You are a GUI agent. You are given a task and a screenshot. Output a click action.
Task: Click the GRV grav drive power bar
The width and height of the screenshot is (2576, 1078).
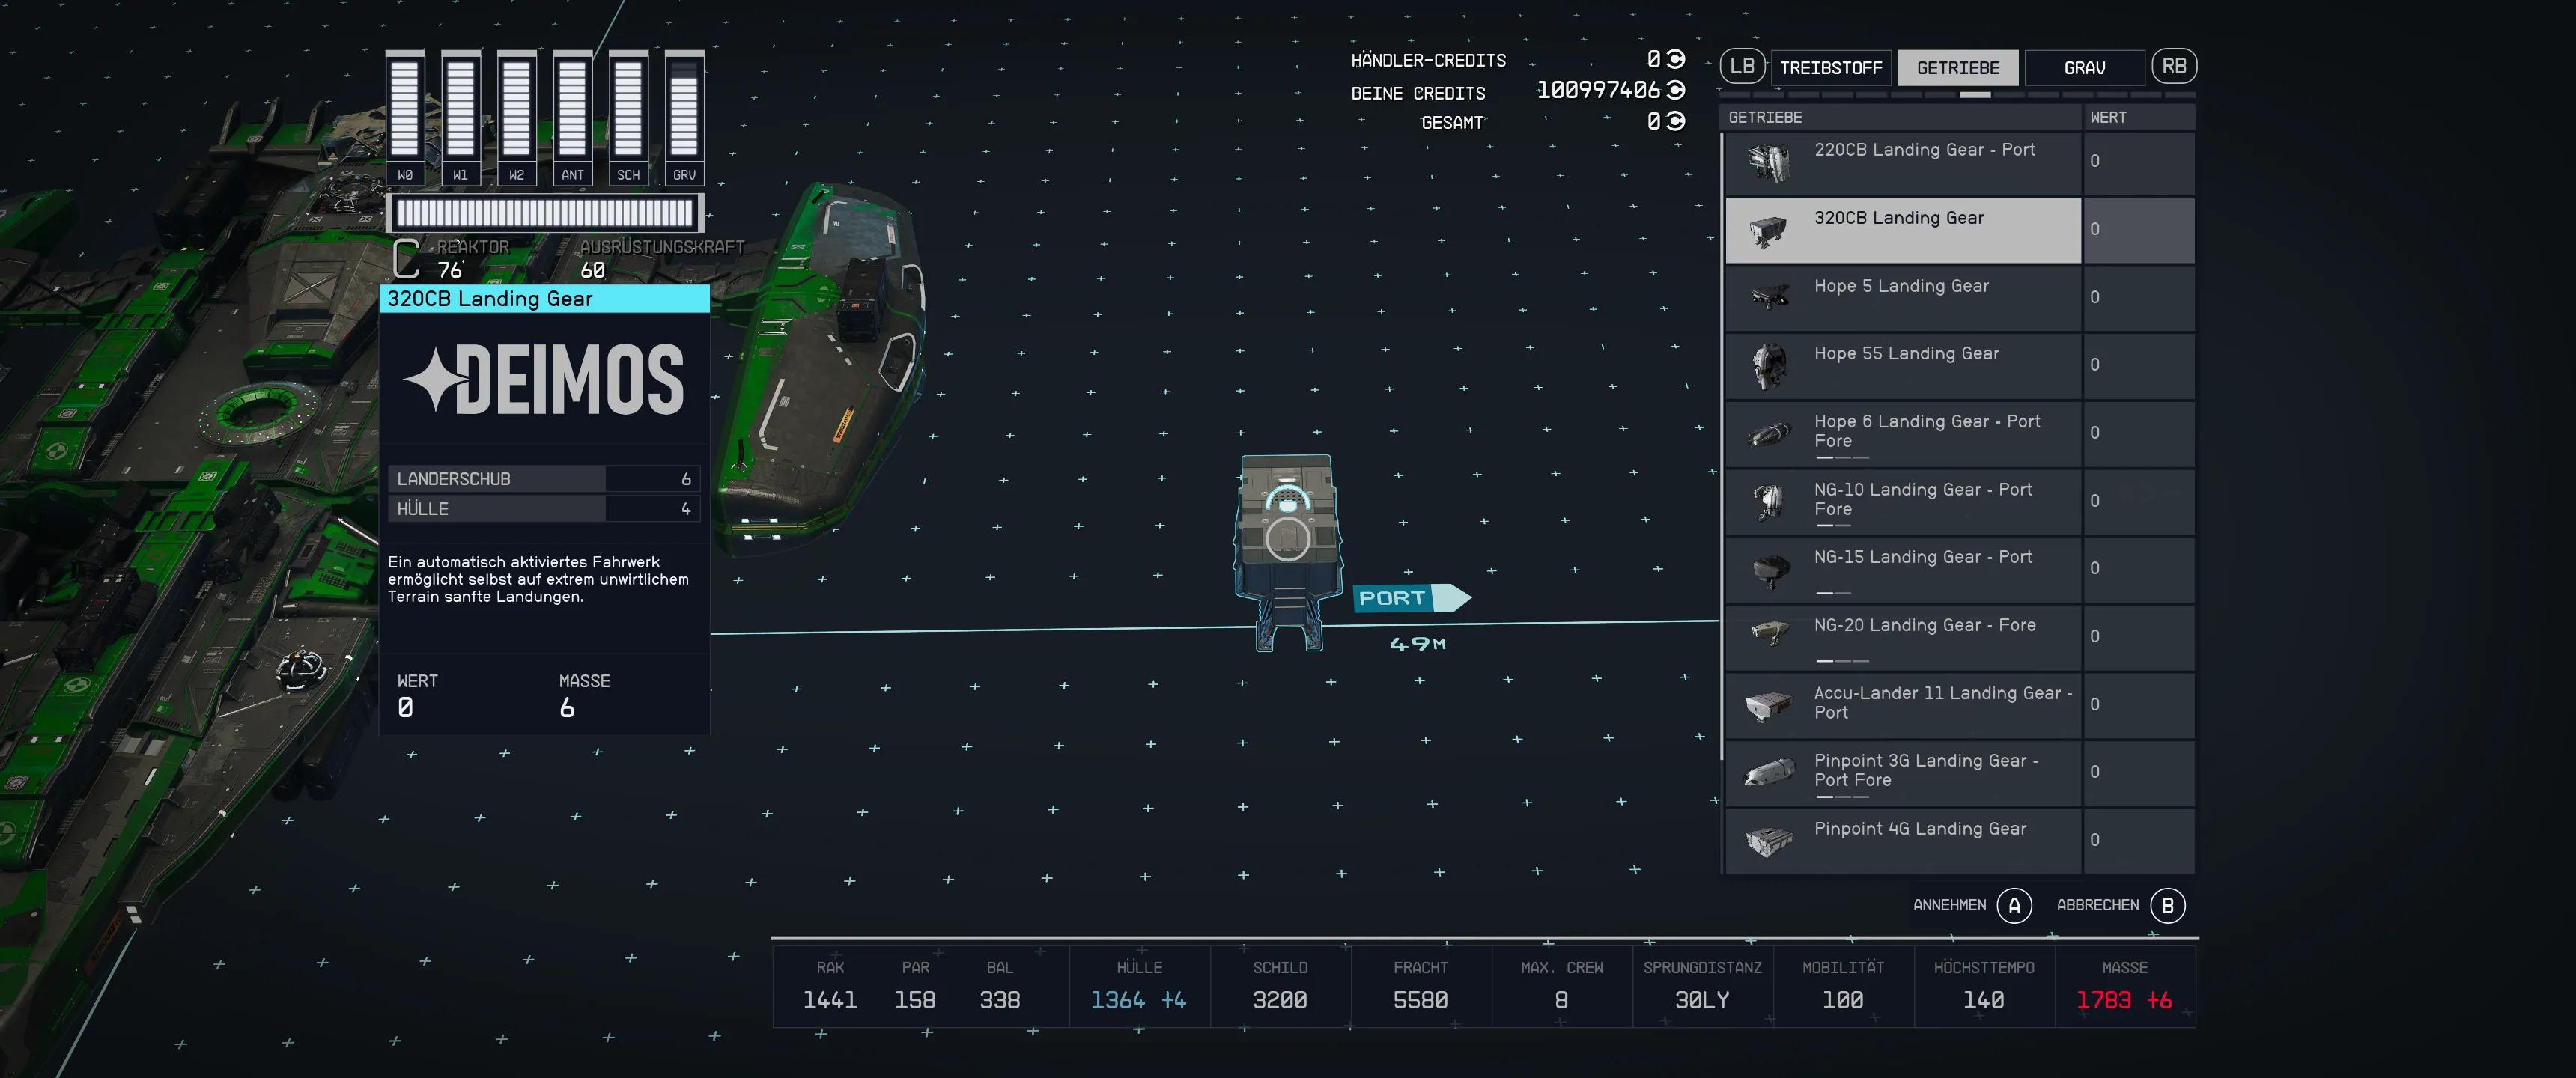[x=684, y=118]
